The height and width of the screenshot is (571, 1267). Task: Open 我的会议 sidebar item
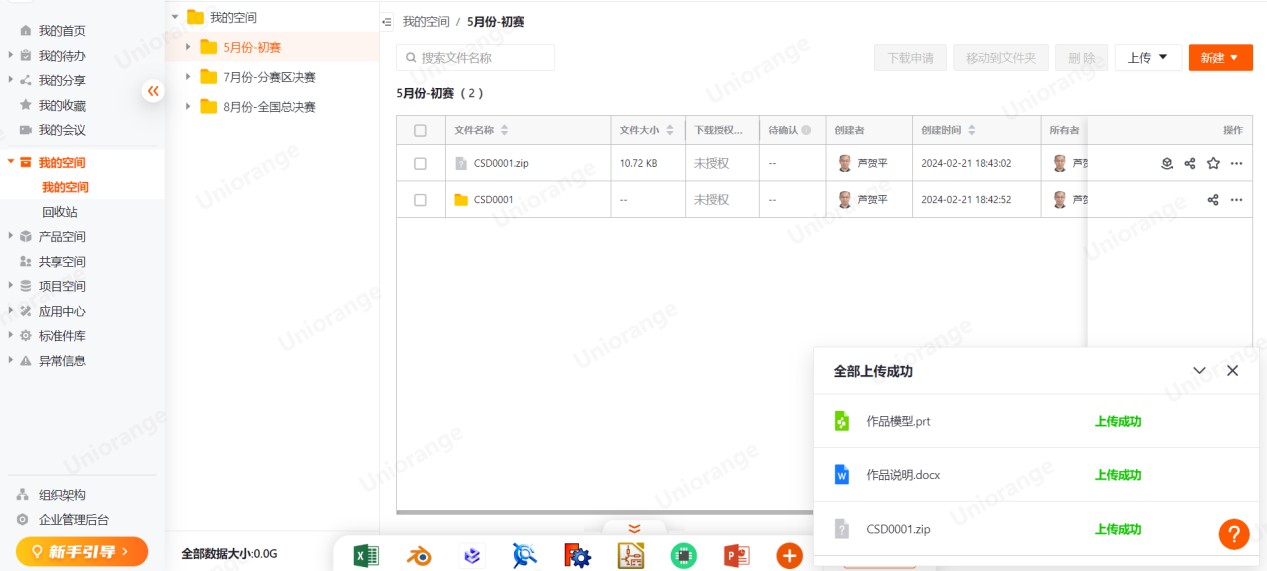coord(62,130)
